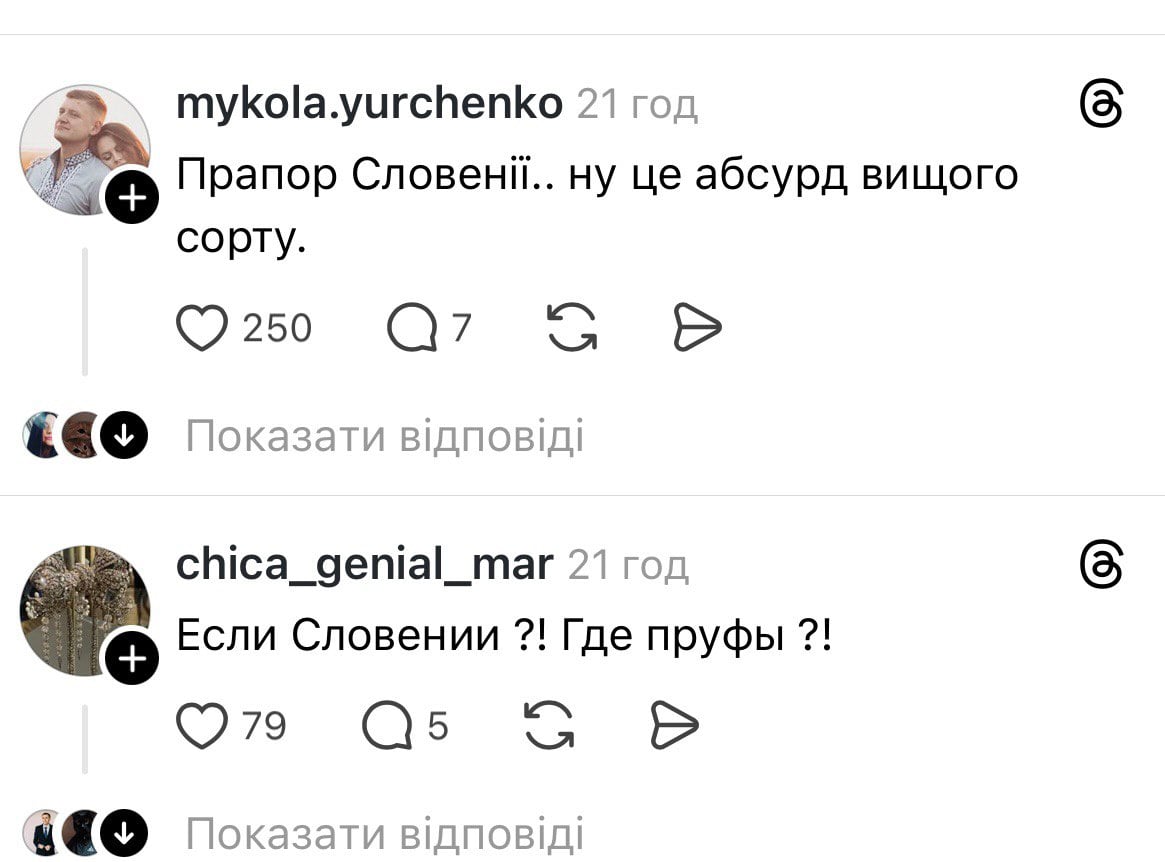
Task: Open chica_genial_mar username profile link
Action: pos(364,565)
